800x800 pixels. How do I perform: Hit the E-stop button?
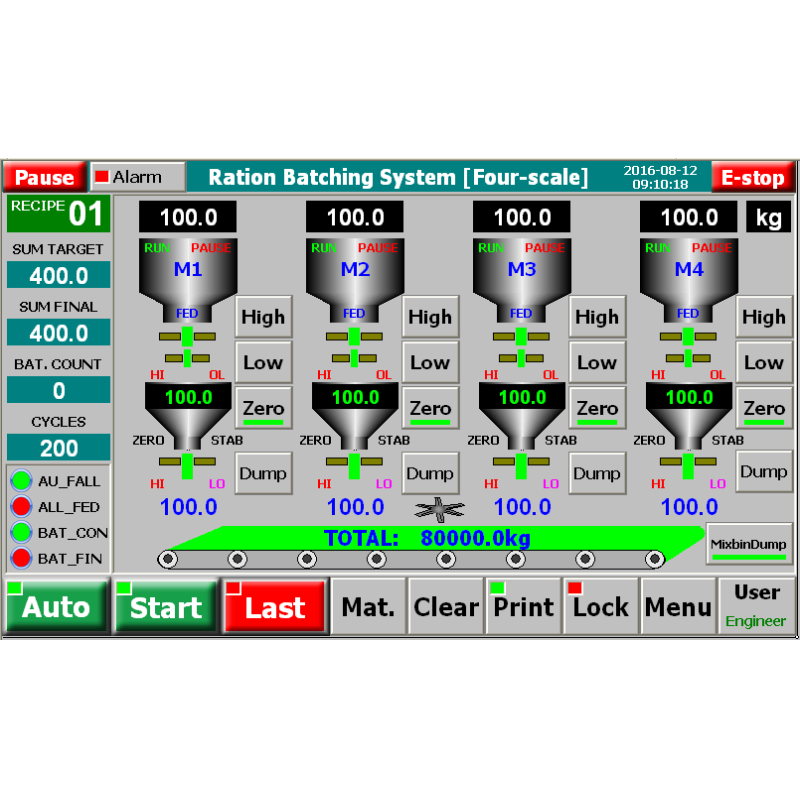(753, 177)
